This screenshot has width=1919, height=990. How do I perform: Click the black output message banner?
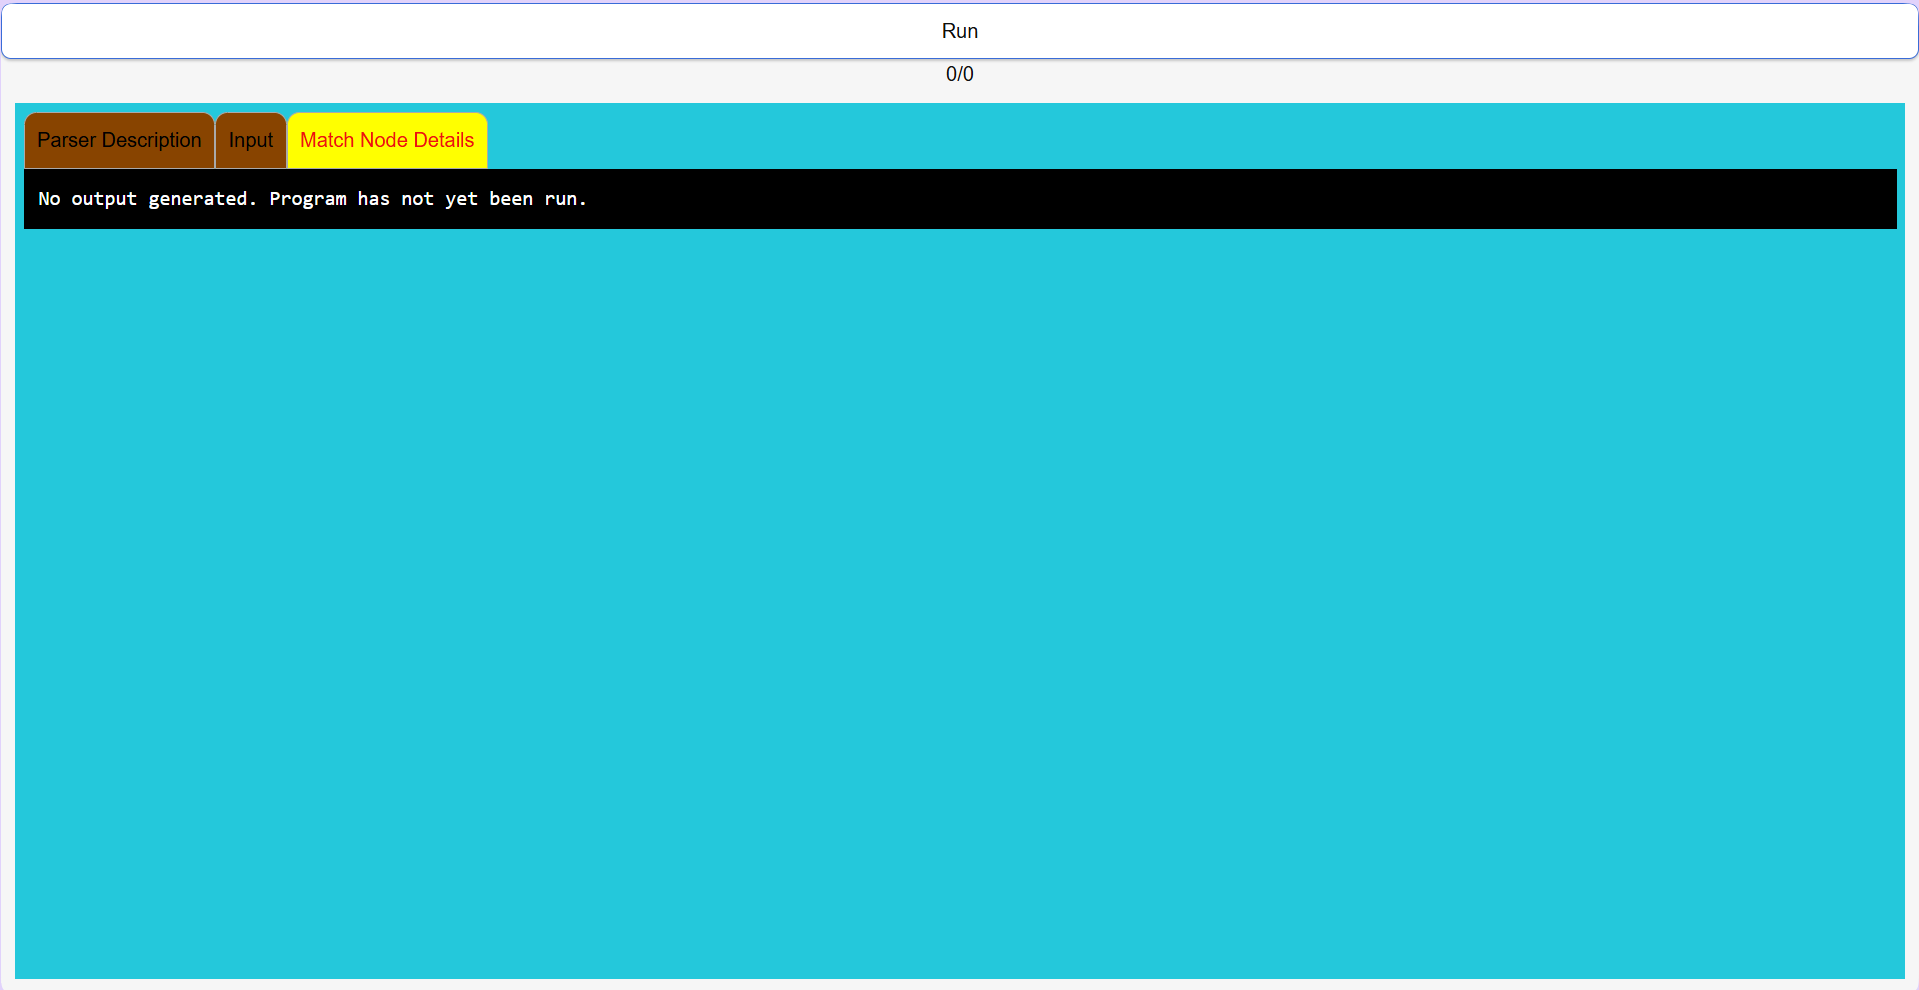coord(960,198)
